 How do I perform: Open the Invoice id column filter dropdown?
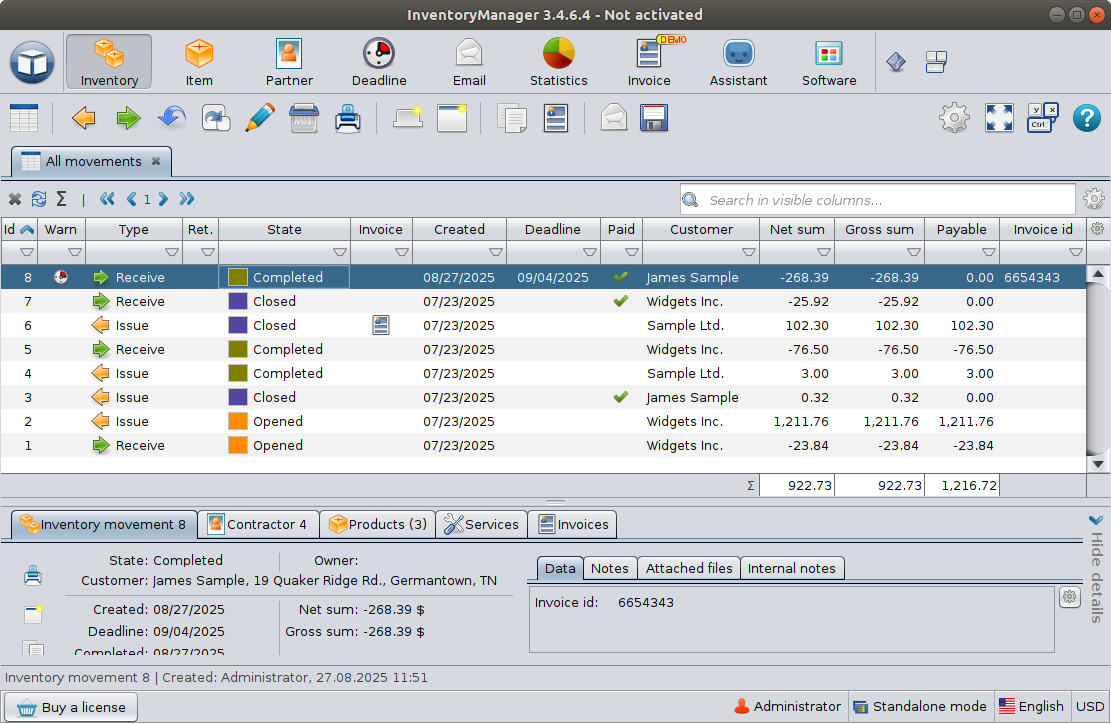(1076, 252)
